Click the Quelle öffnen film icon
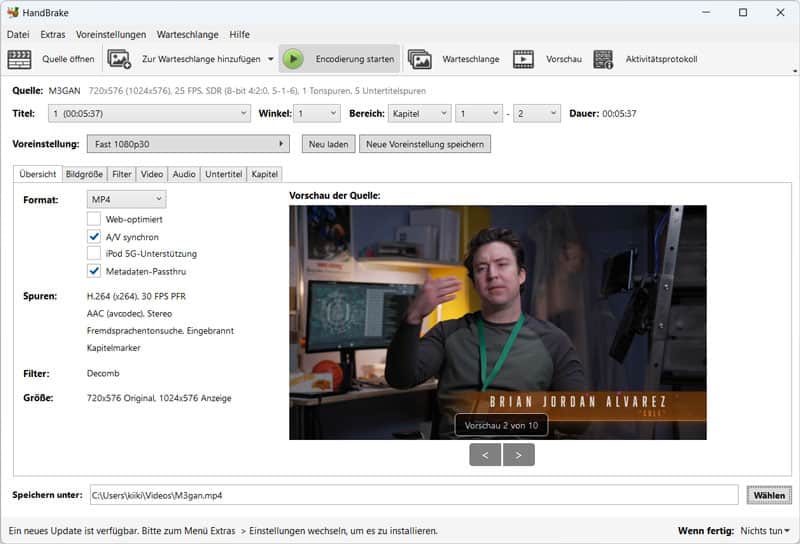Screen dimensions: 800x544 click(x=20, y=59)
